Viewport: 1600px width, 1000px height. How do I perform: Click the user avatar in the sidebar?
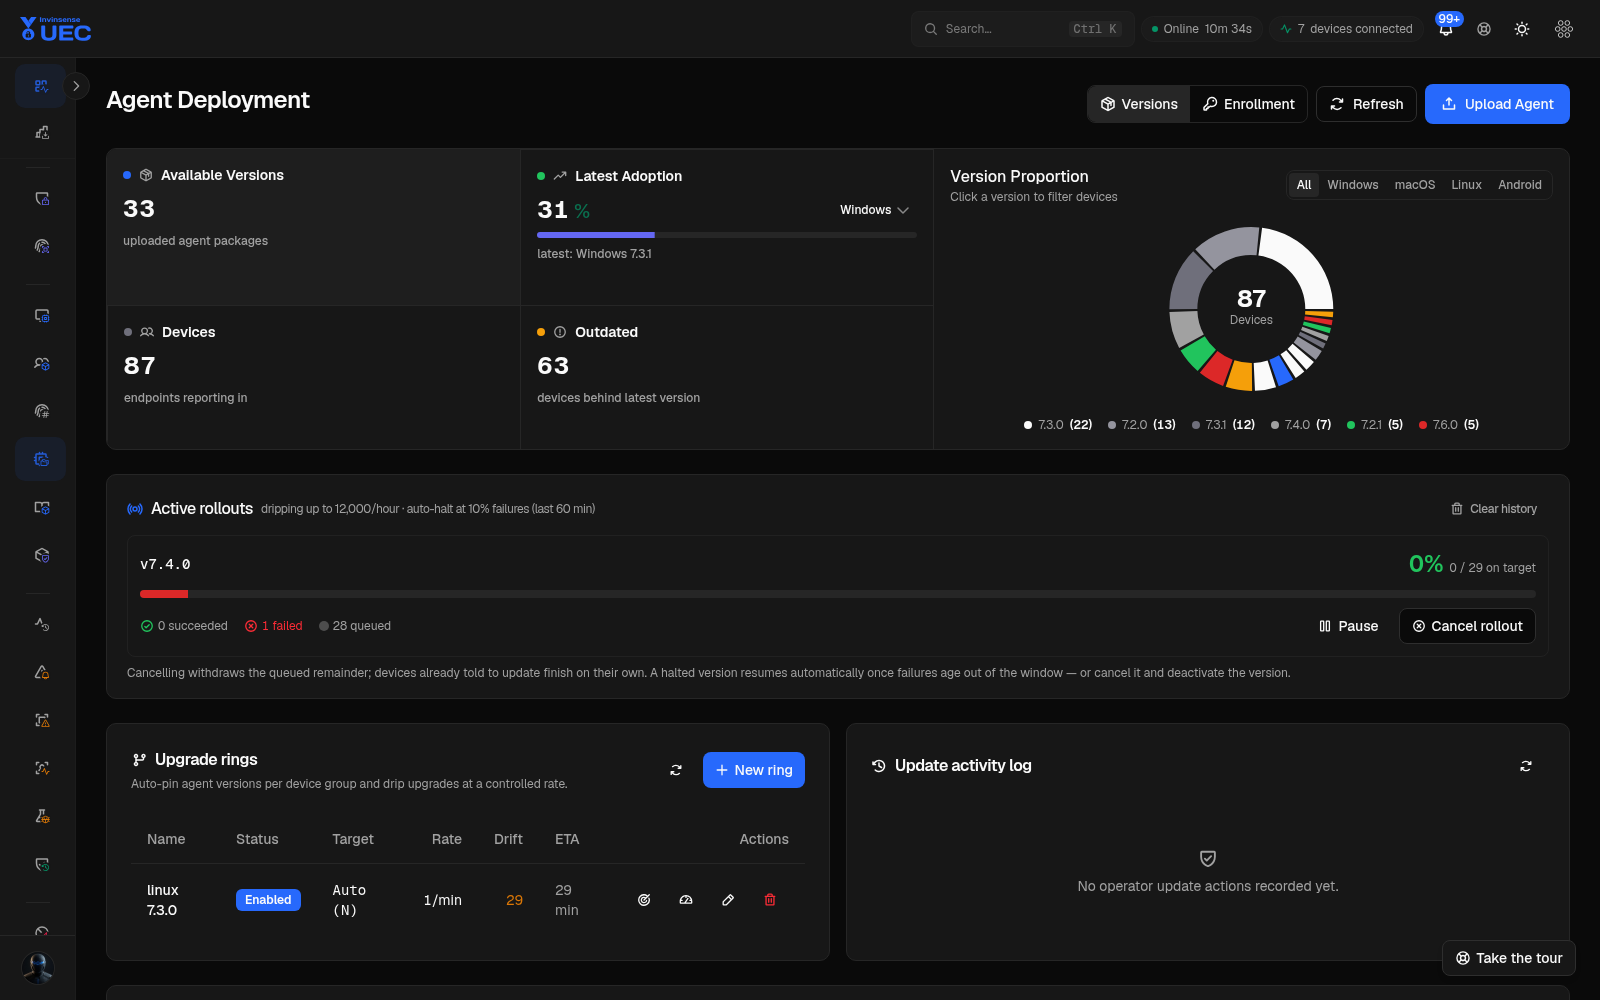click(38, 968)
